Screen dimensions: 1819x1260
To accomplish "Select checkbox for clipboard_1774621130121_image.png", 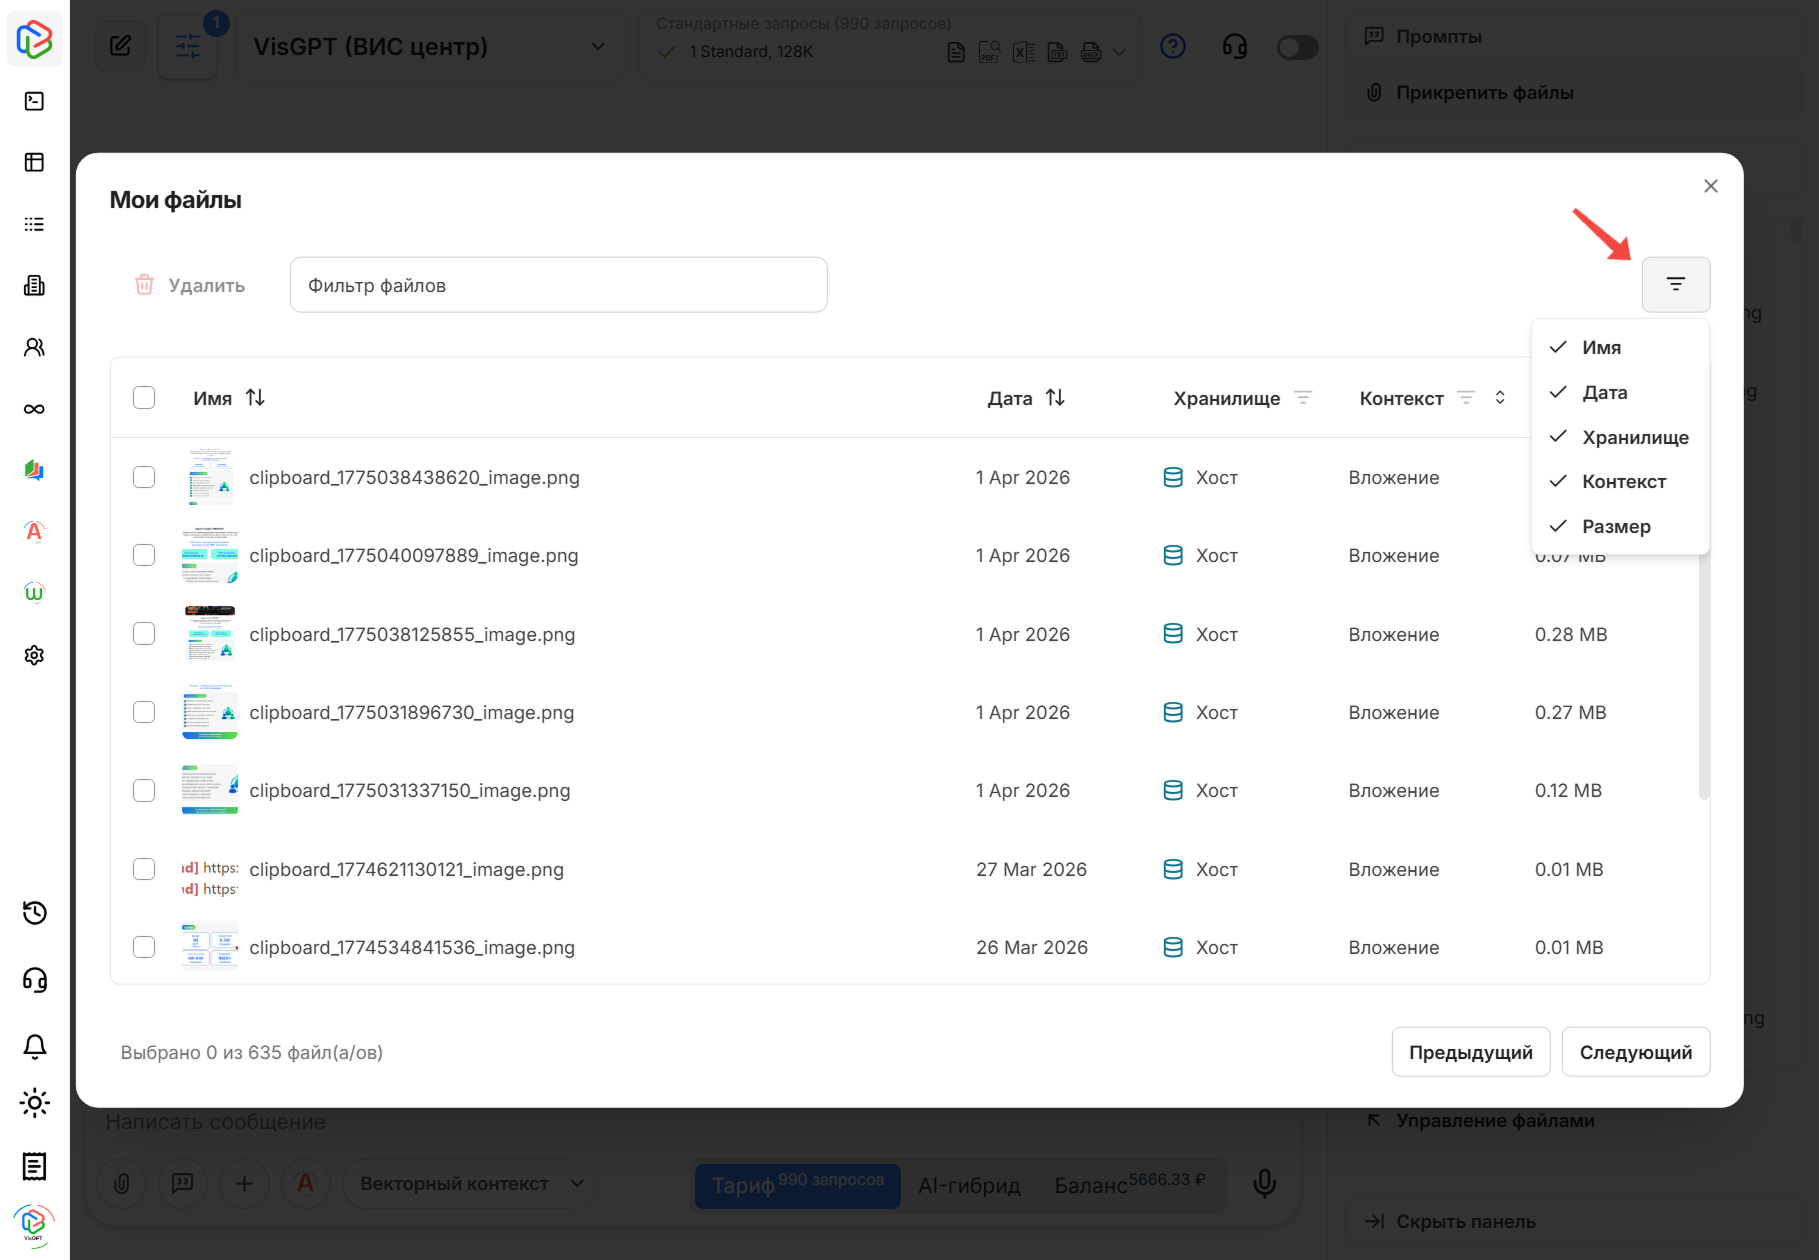I will coord(144,869).
